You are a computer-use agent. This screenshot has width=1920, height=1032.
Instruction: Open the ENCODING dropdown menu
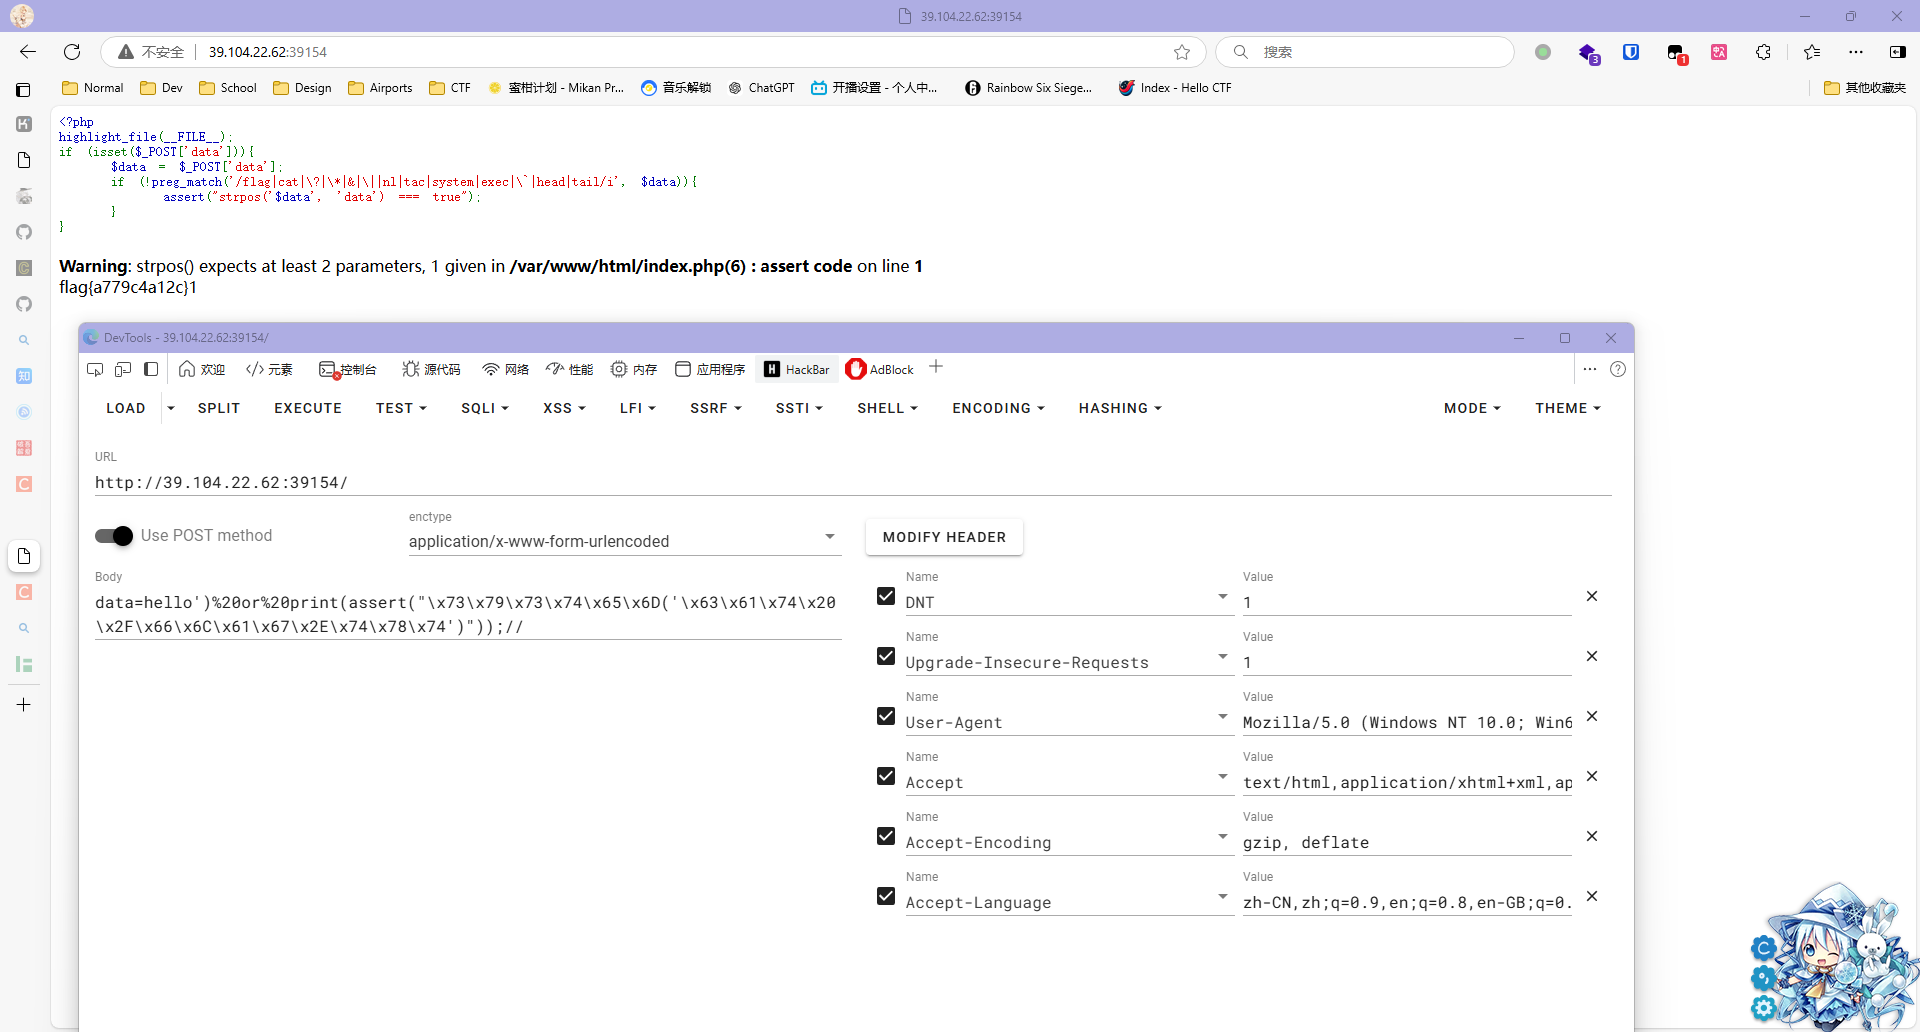click(x=998, y=408)
